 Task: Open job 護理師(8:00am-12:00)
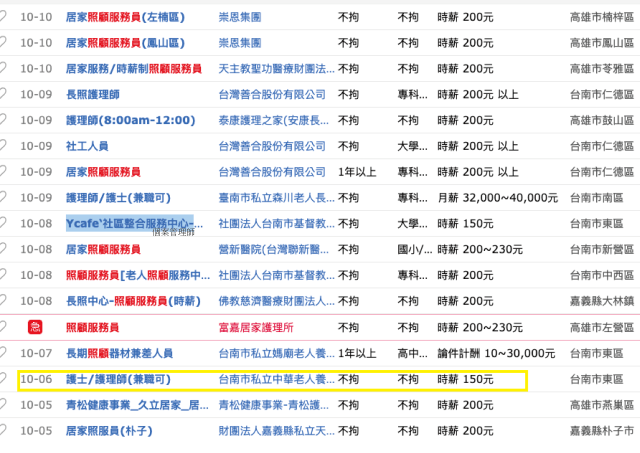tap(131, 120)
